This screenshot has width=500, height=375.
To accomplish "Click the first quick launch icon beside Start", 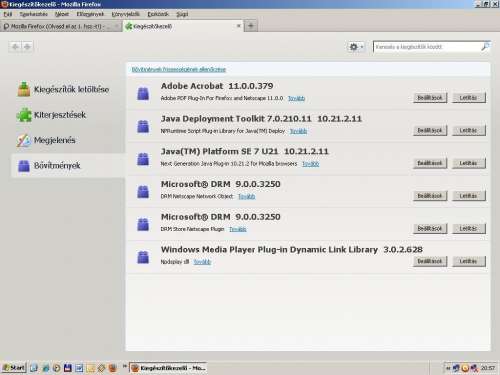I will click(x=34, y=368).
